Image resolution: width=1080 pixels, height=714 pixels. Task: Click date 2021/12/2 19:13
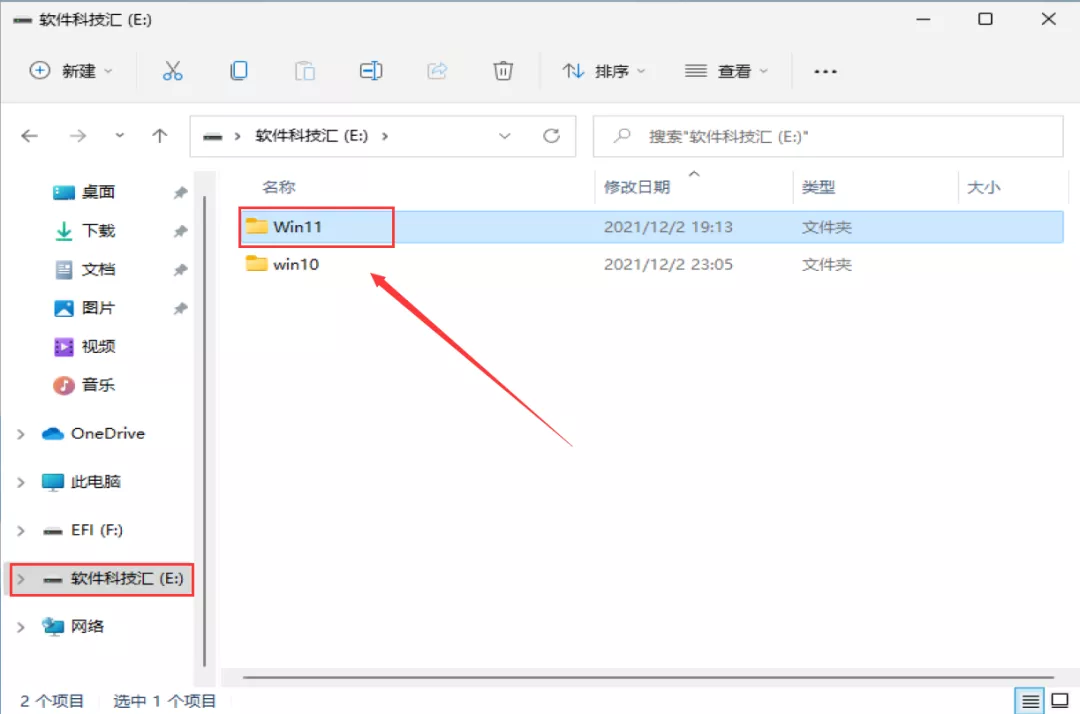tap(668, 227)
